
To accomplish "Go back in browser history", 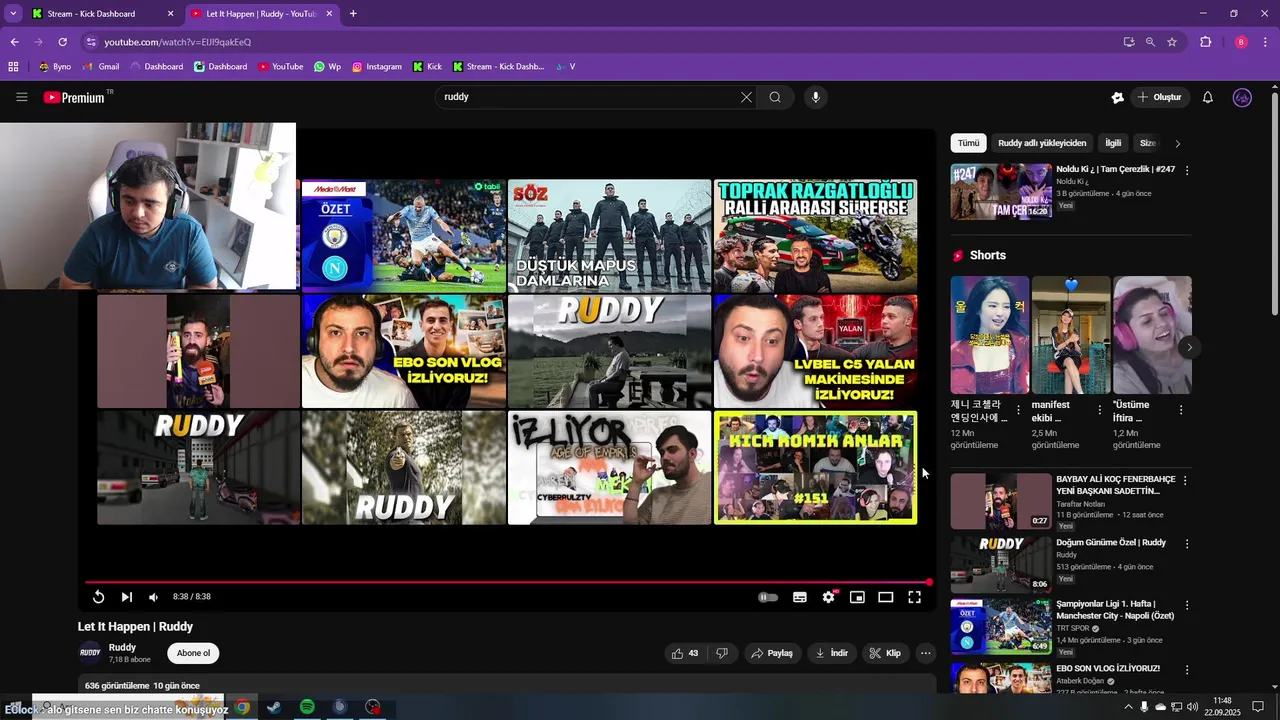I will coord(14,42).
